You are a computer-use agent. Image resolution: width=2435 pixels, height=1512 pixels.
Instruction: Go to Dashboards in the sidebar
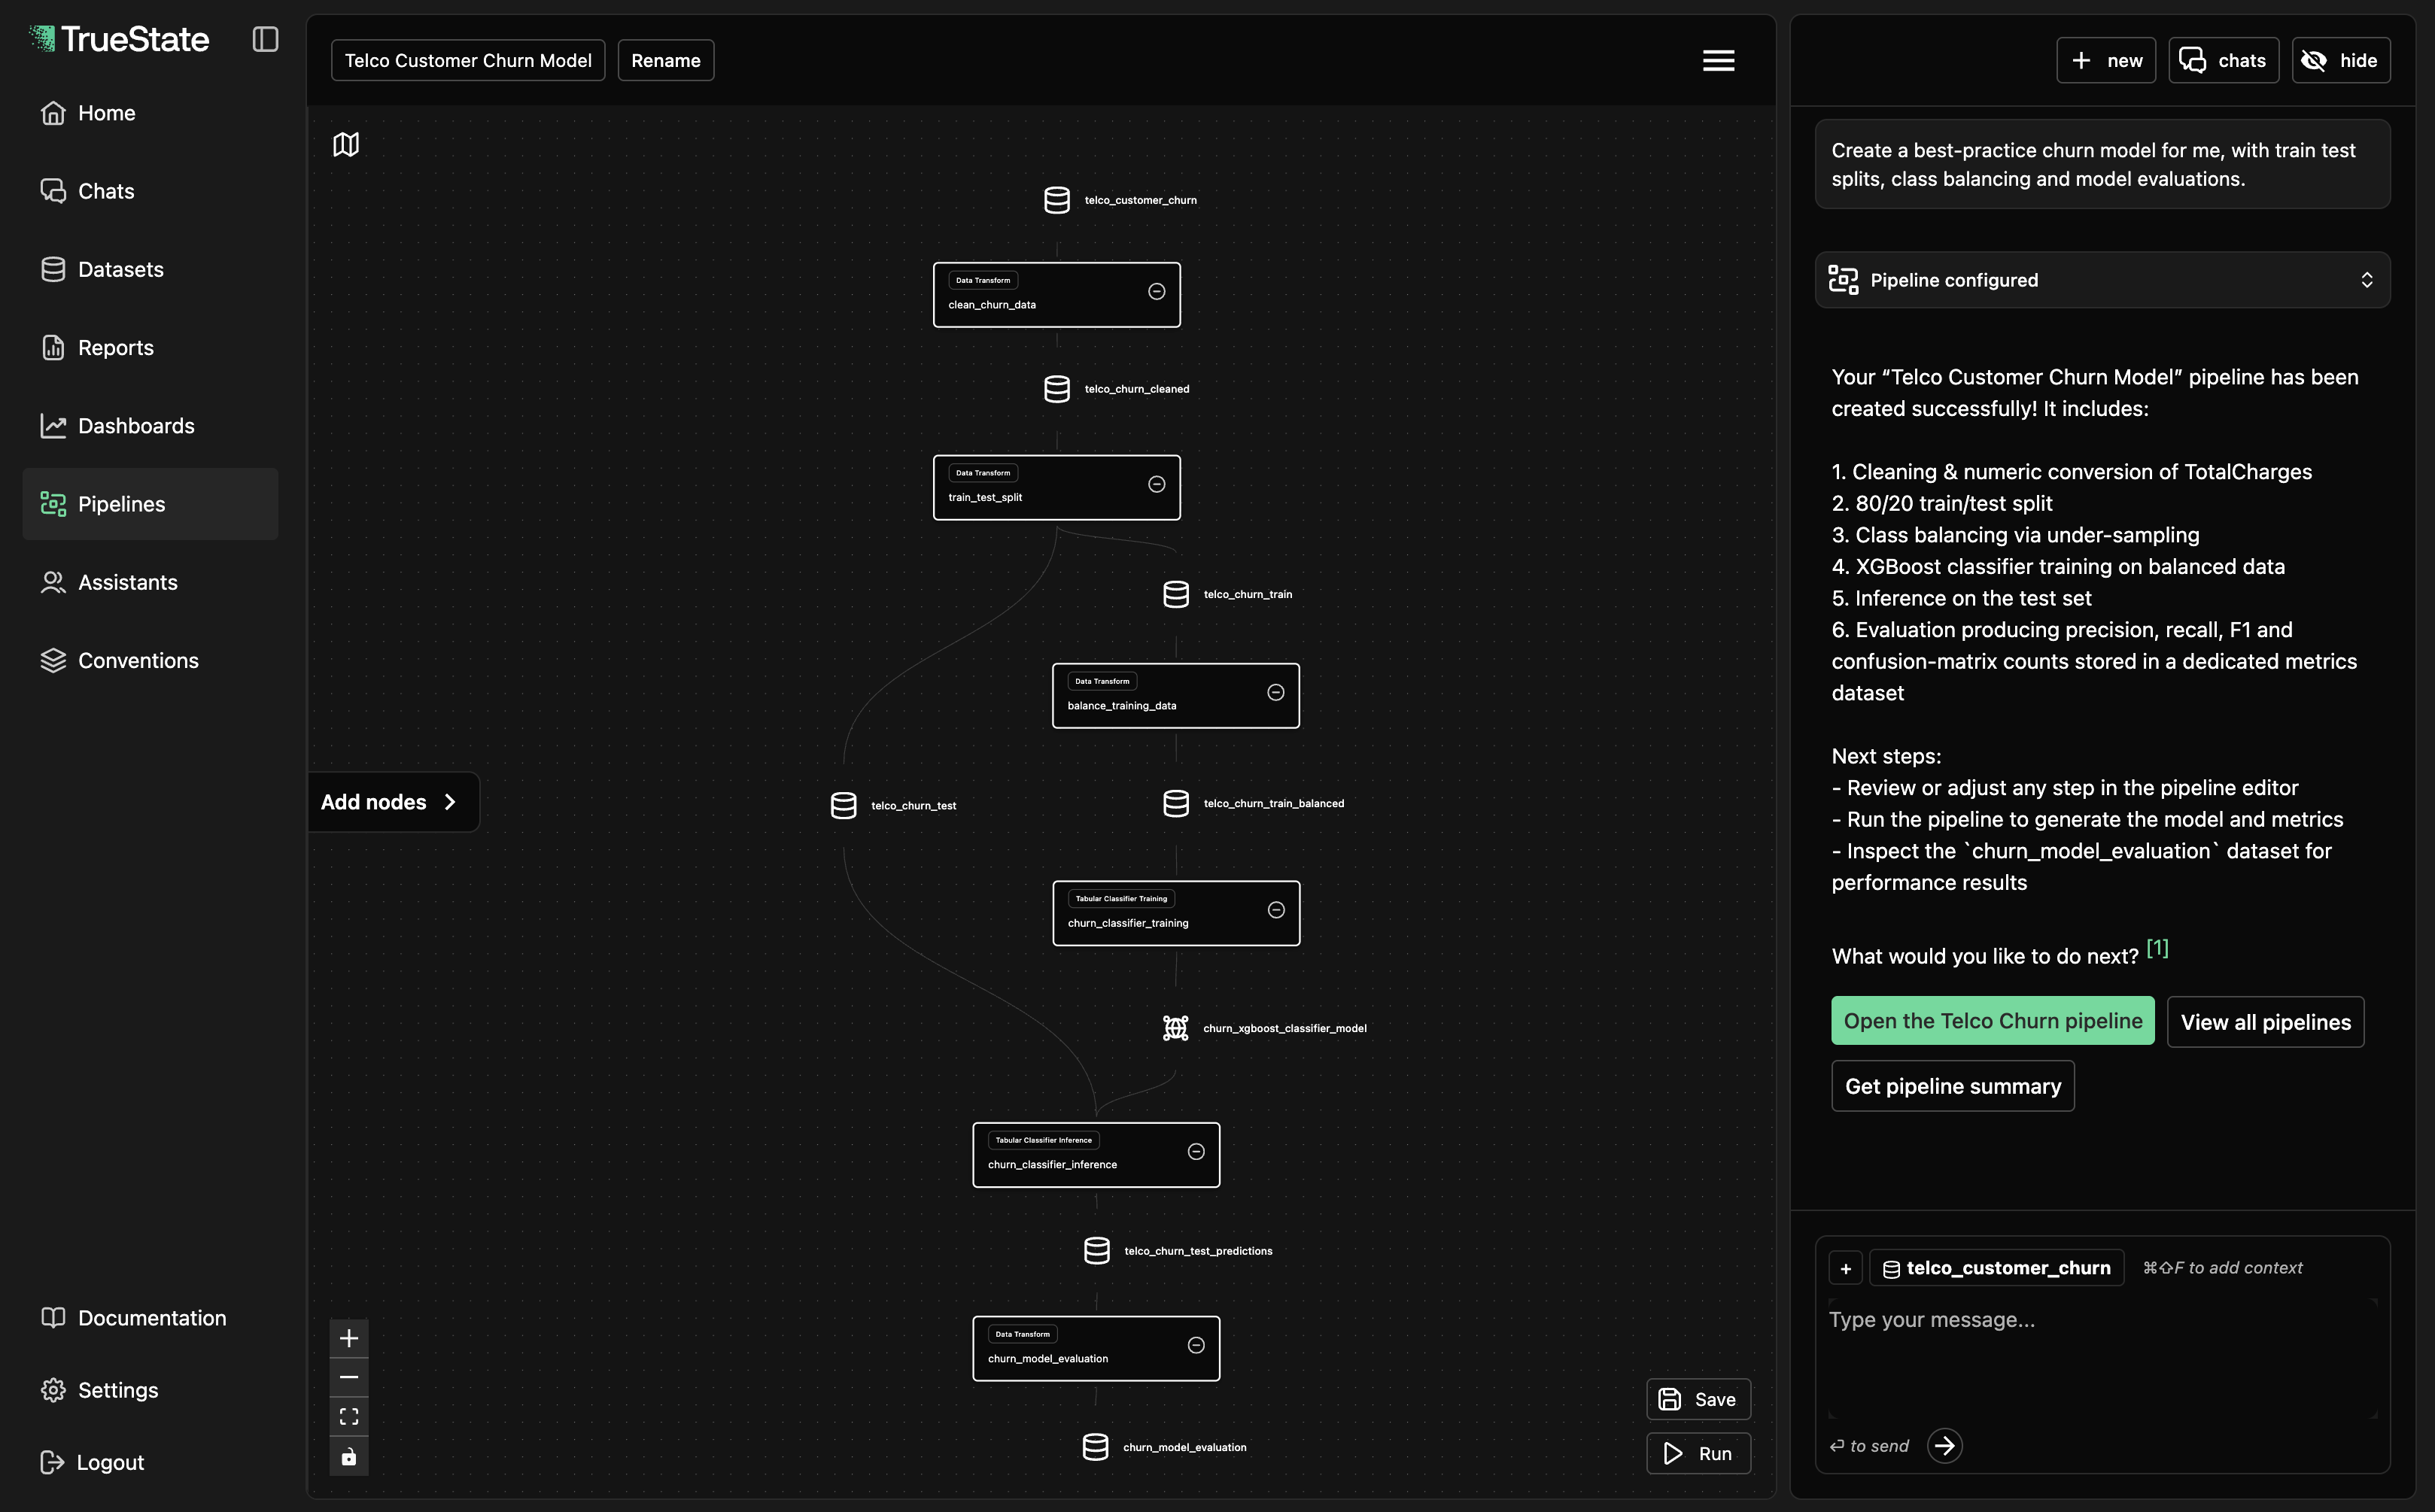pos(136,426)
